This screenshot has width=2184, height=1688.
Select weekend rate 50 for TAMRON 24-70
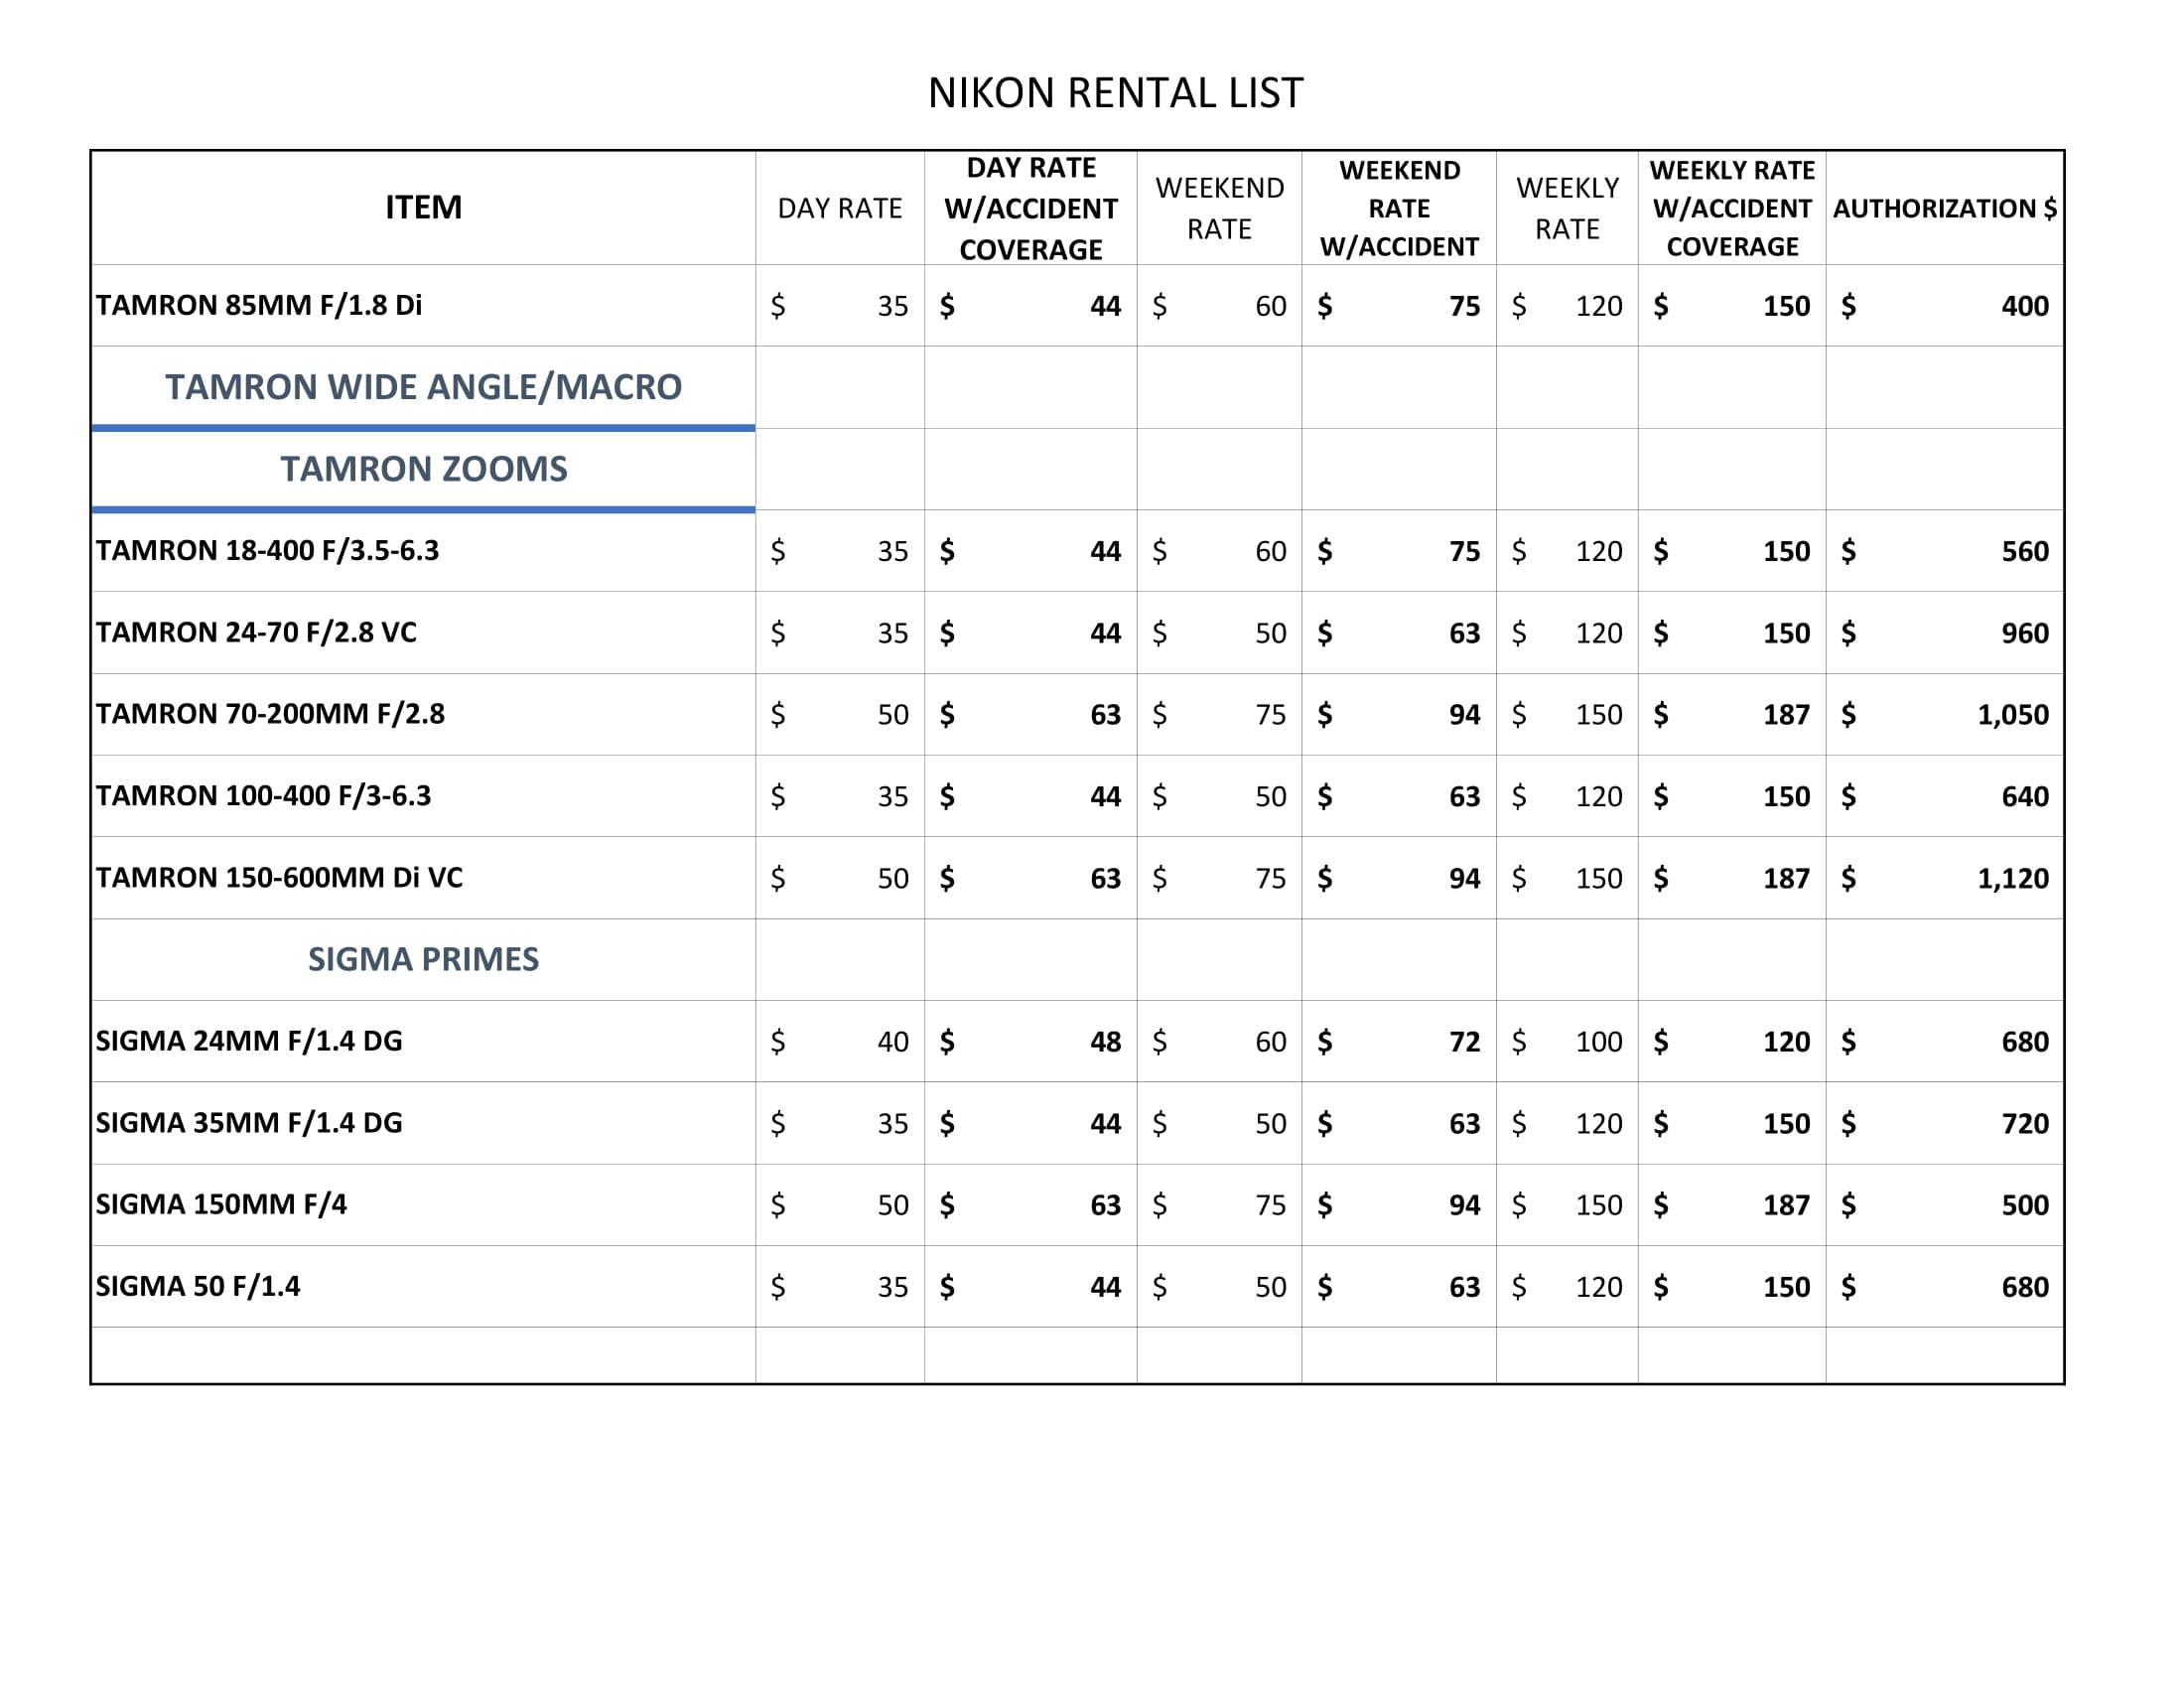click(x=1270, y=633)
